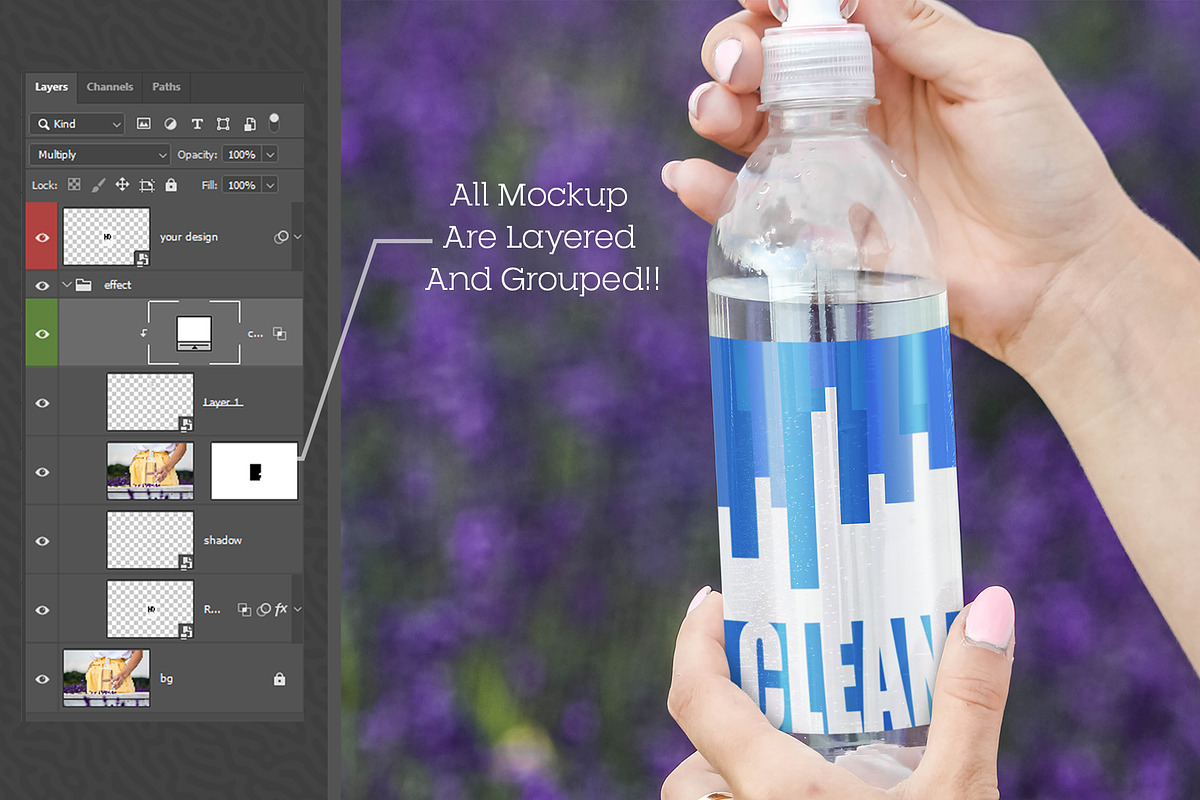This screenshot has height=800, width=1200.
Task: Collapse the effect group chevron
Action: [x=67, y=285]
